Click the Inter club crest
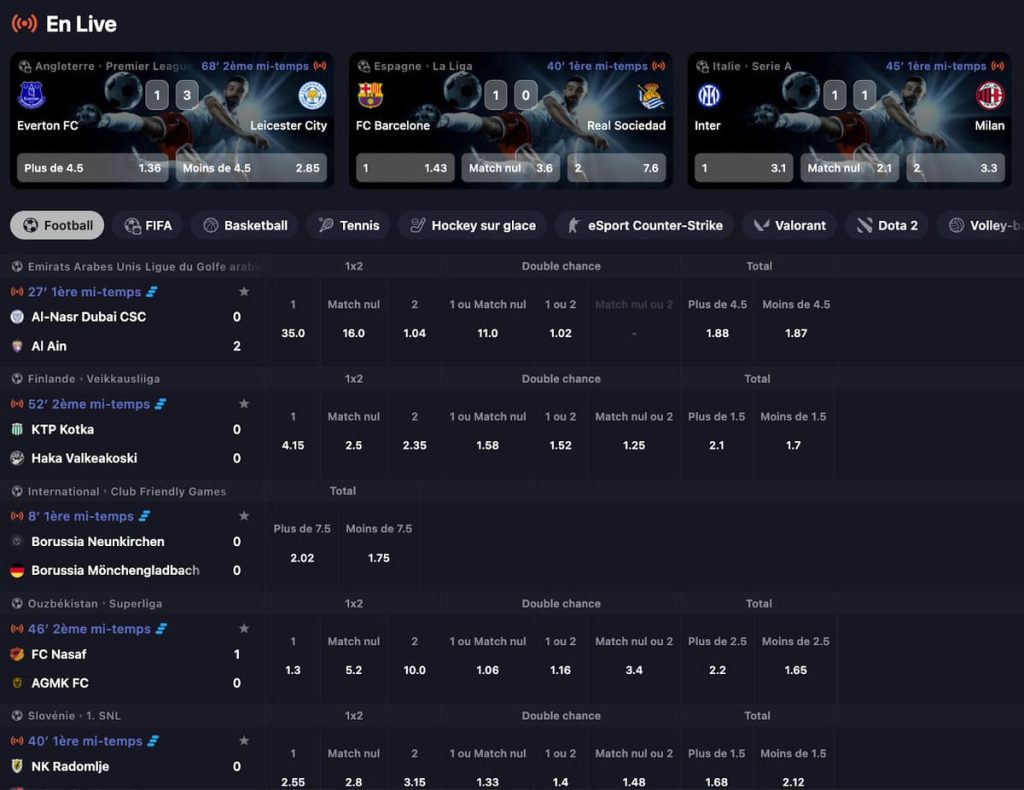The width and height of the screenshot is (1024, 790). pyautogui.click(x=709, y=95)
